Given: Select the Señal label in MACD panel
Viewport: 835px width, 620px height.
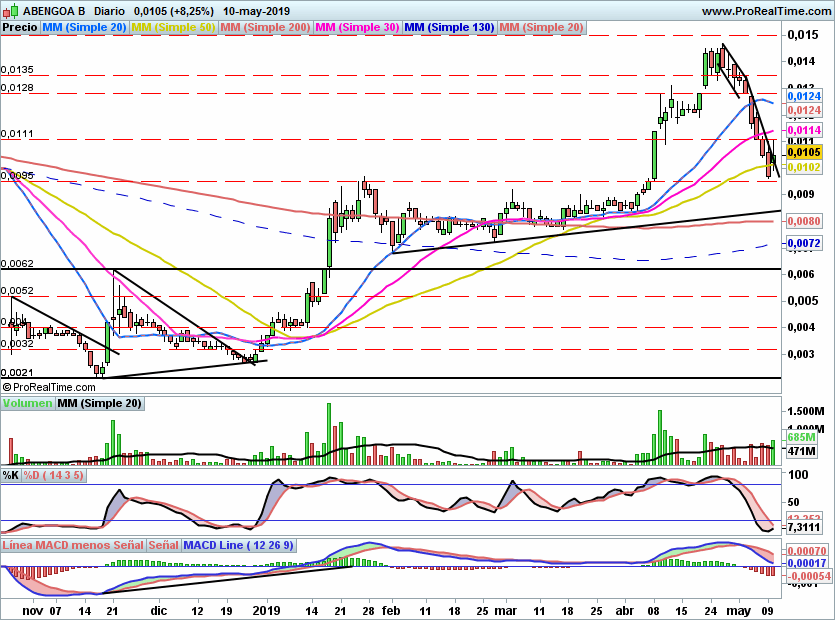Looking at the screenshot, I should (163, 545).
